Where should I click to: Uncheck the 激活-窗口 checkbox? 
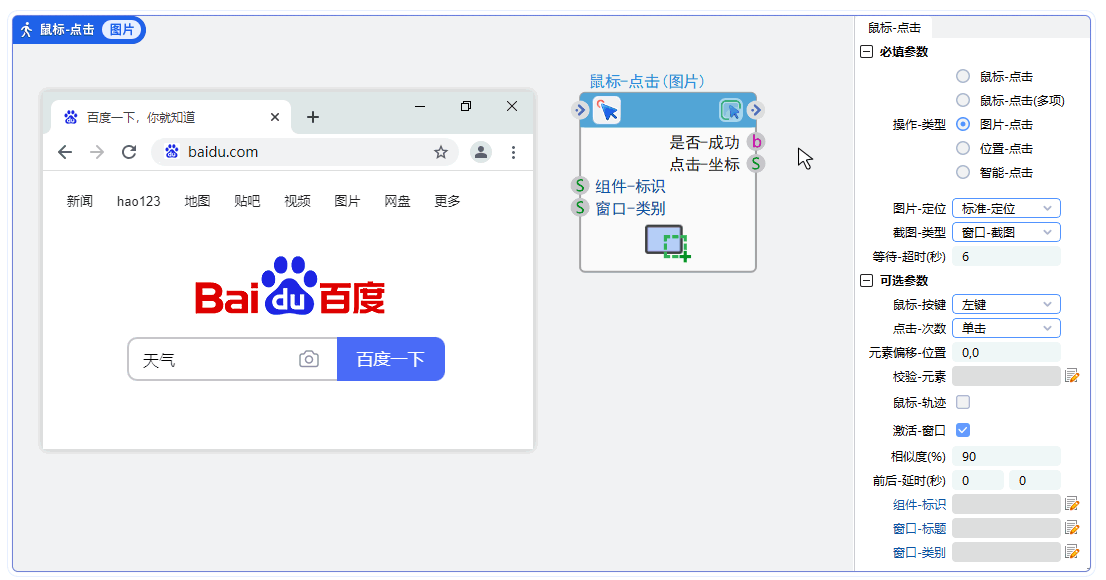[962, 428]
